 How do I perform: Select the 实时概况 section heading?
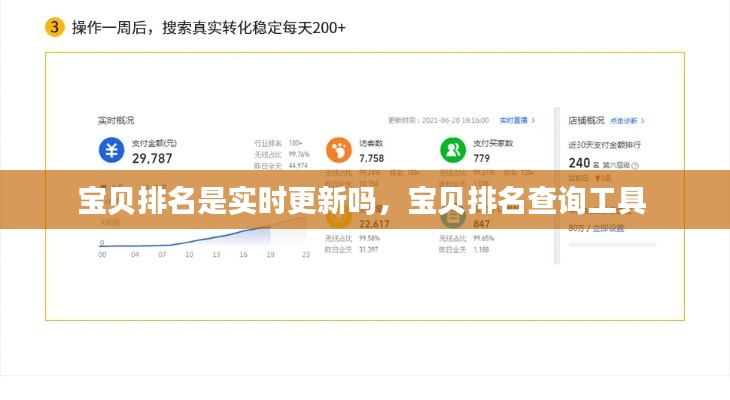point(115,119)
